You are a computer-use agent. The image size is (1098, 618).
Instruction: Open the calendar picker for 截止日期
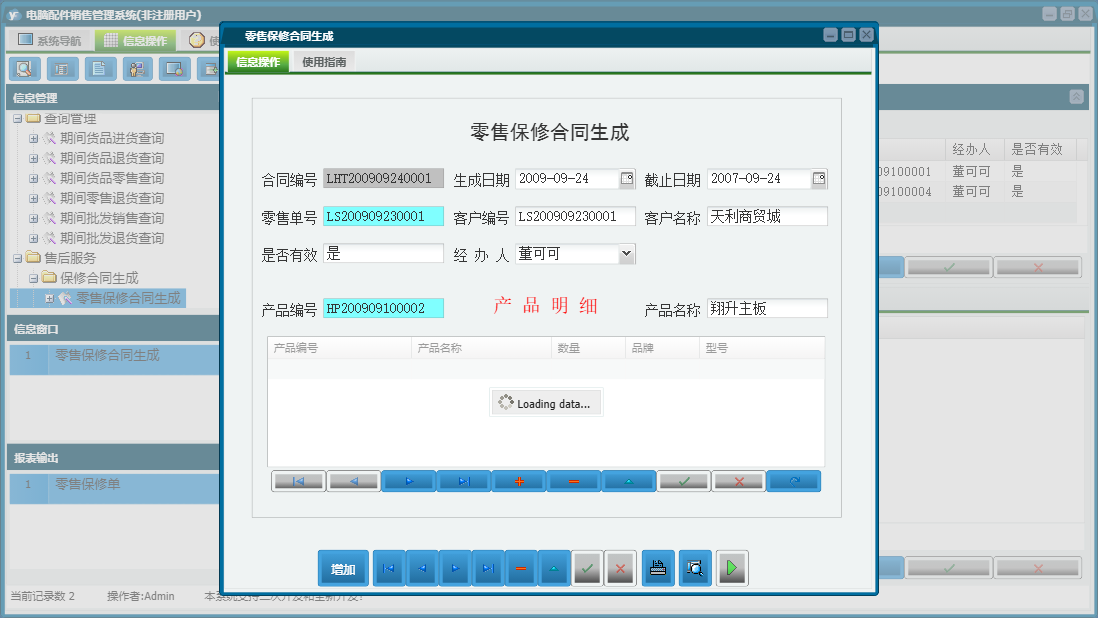tap(820, 178)
